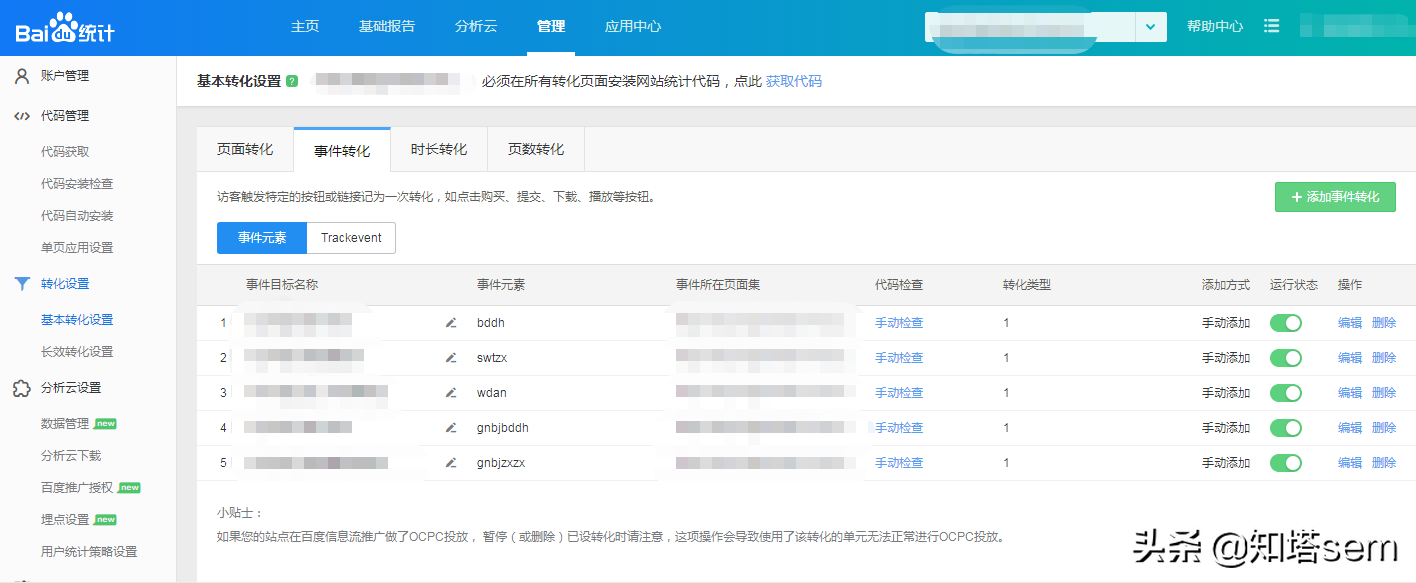Click the 代码管理 code brackets icon
Viewport: 1416px width, 583px height.
click(22, 116)
